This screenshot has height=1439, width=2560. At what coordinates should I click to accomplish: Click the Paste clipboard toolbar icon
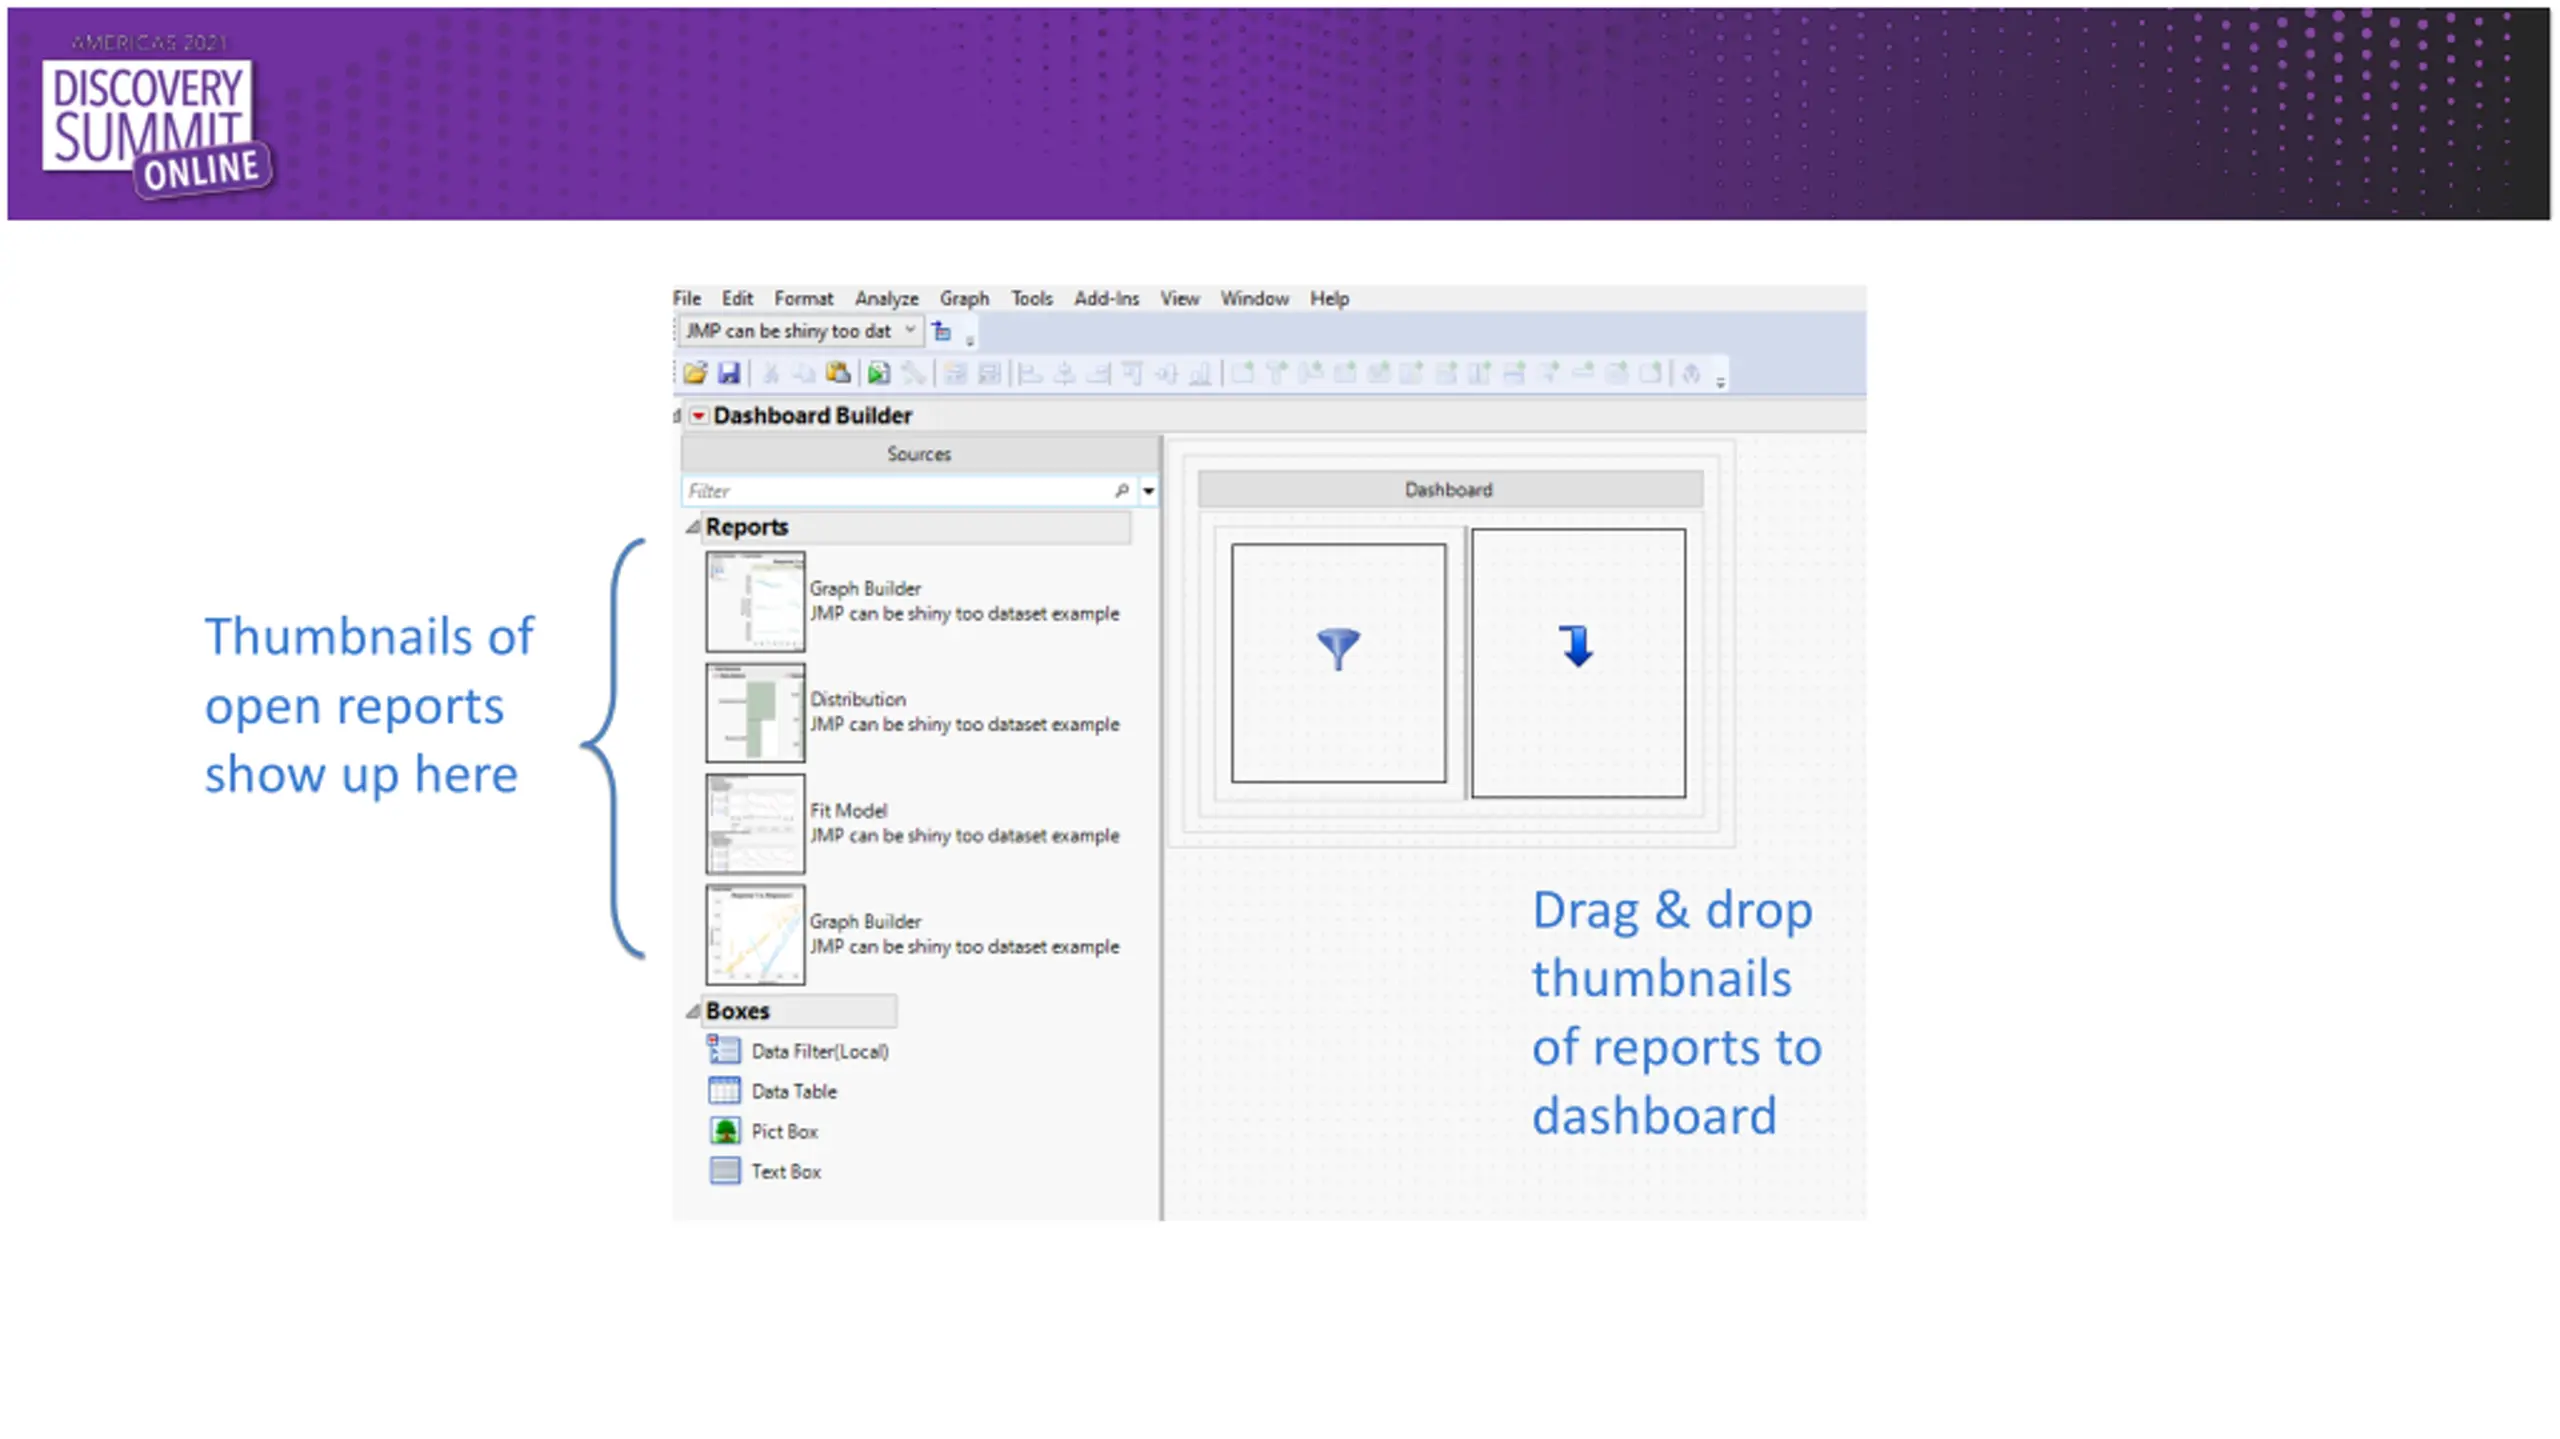838,374
